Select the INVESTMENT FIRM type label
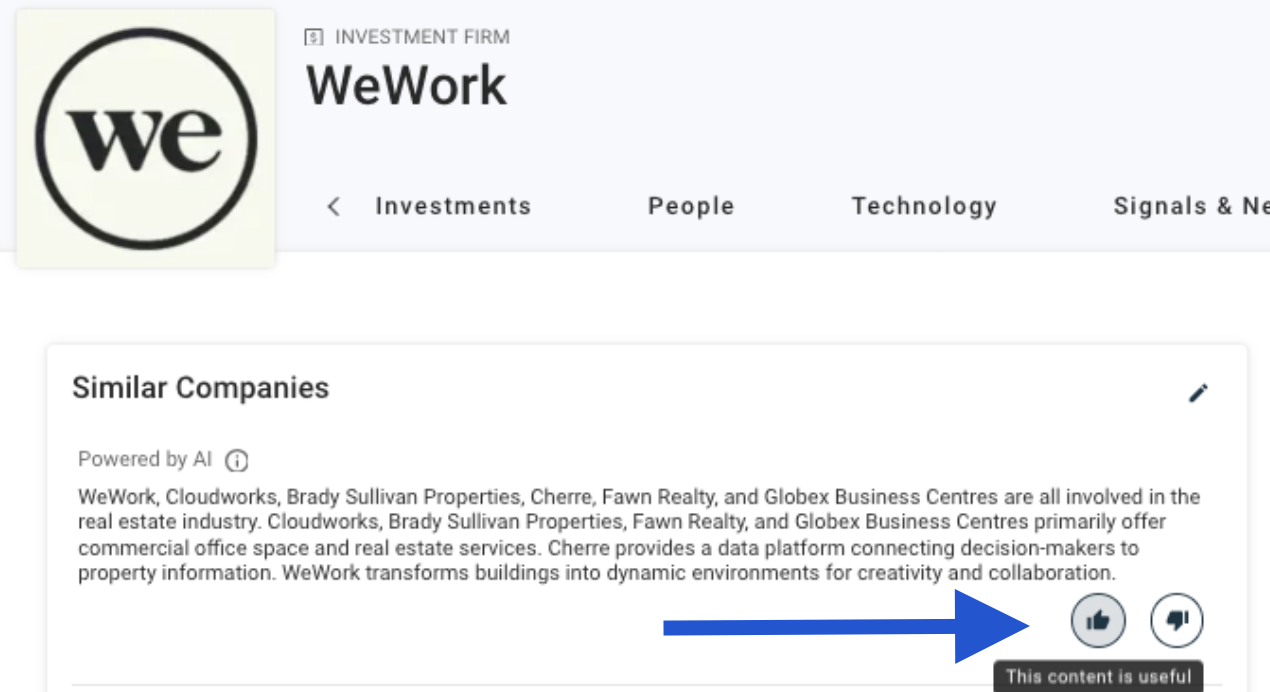Viewport: 1270px width, 692px height. point(422,37)
